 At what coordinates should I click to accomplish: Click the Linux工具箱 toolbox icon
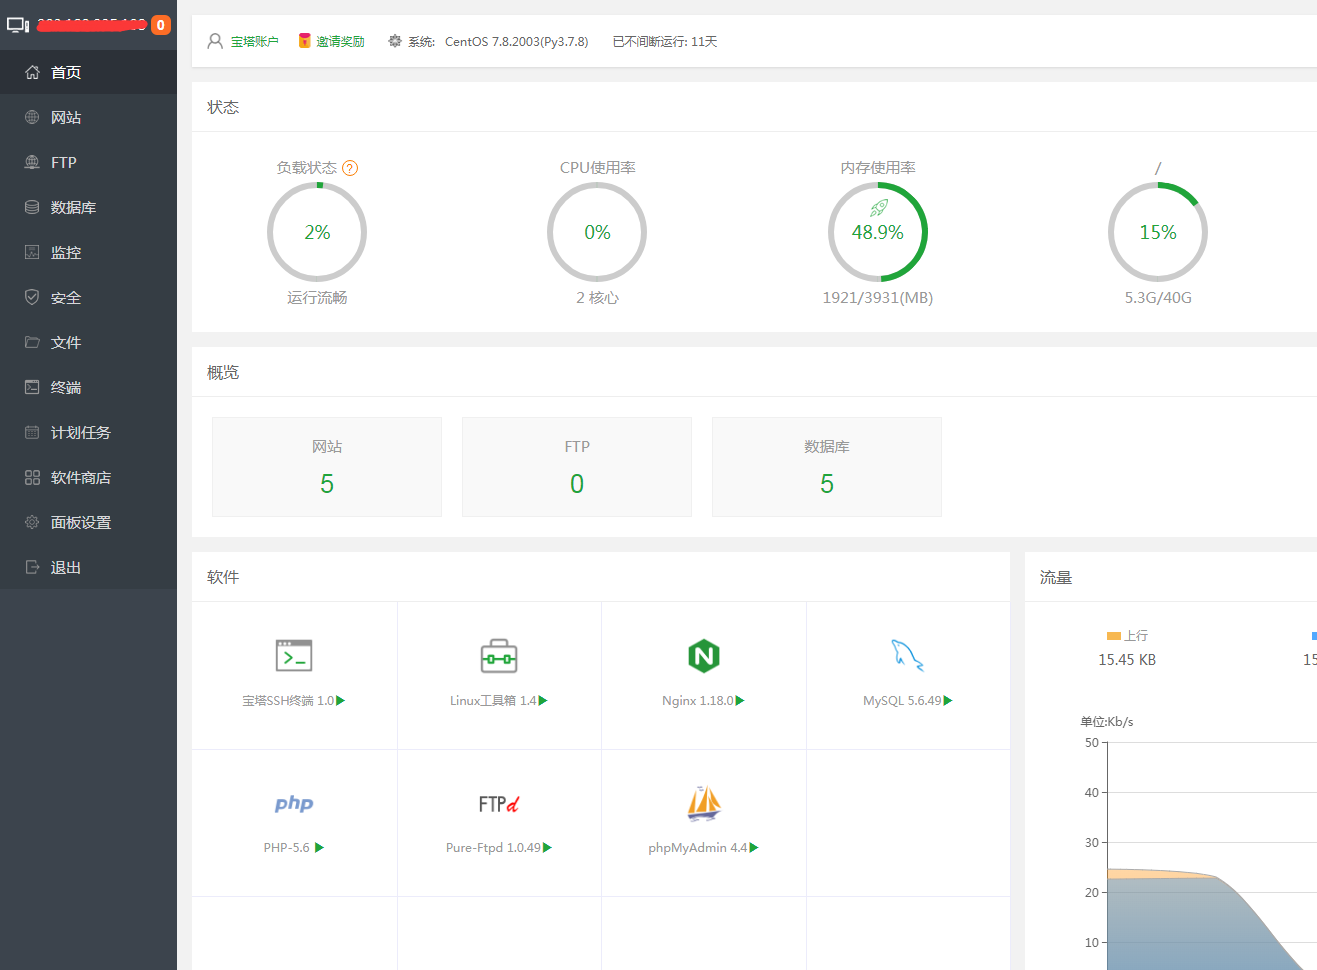coord(499,656)
